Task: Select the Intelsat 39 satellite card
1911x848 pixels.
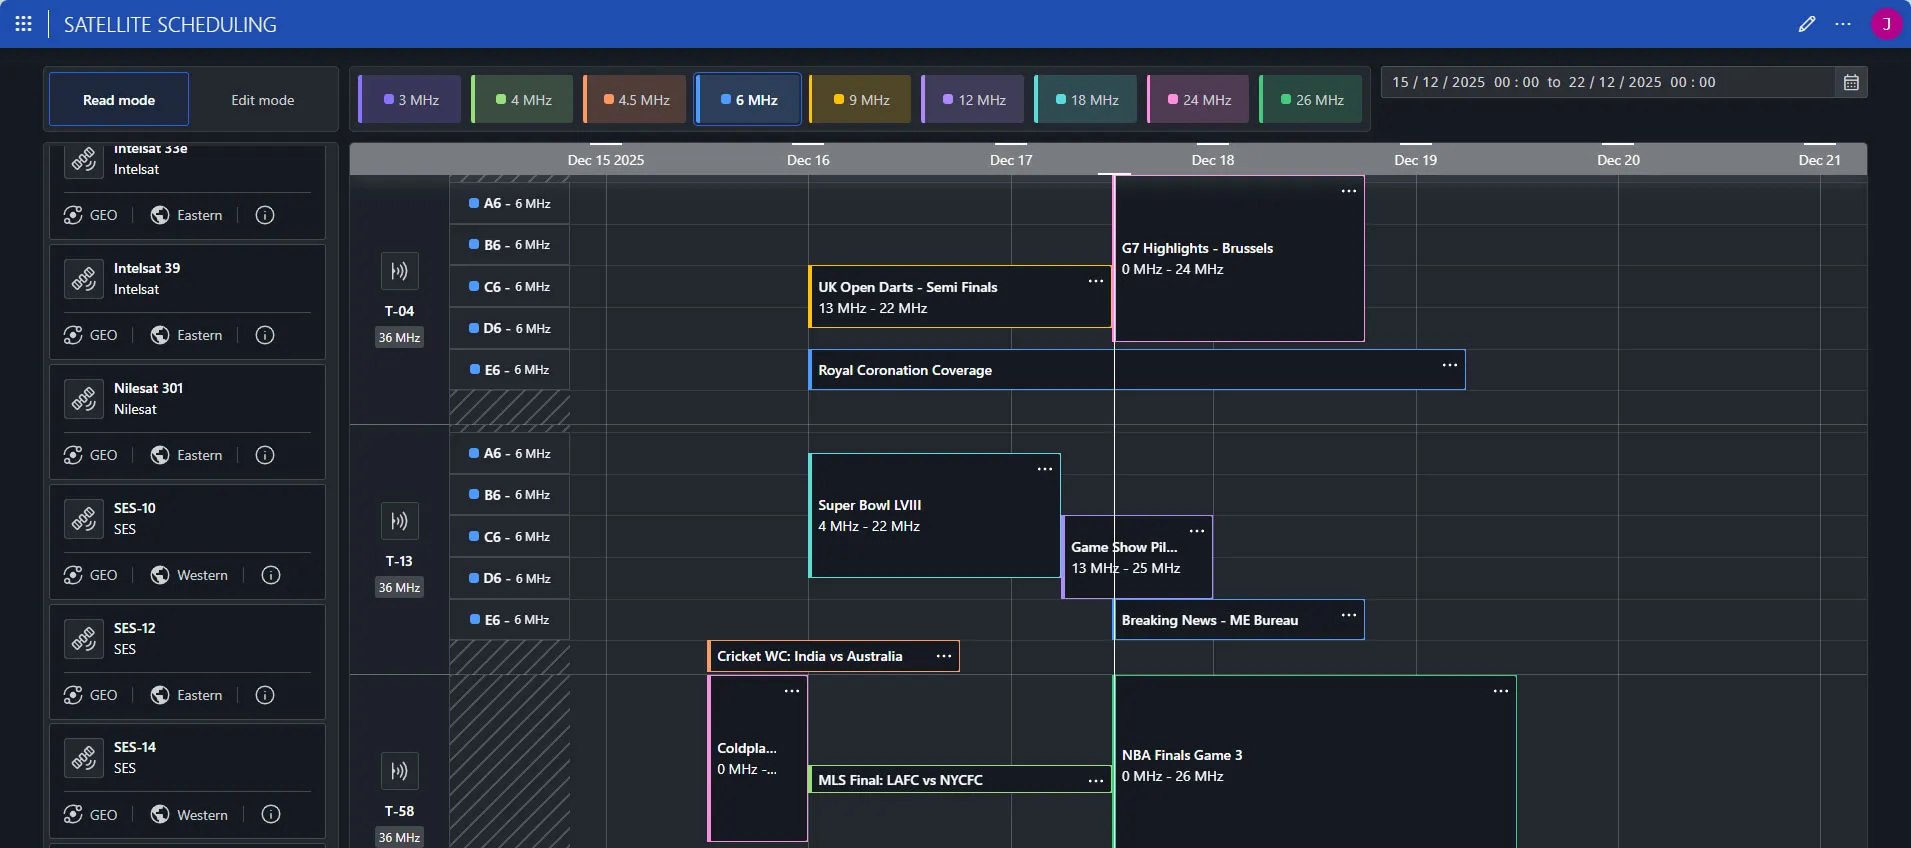Action: [187, 302]
